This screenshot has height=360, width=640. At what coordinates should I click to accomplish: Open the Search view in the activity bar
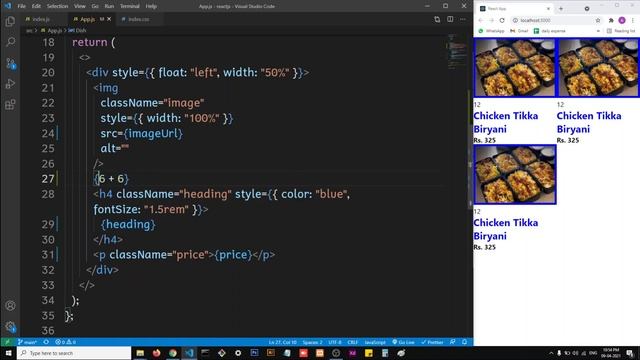(10, 42)
